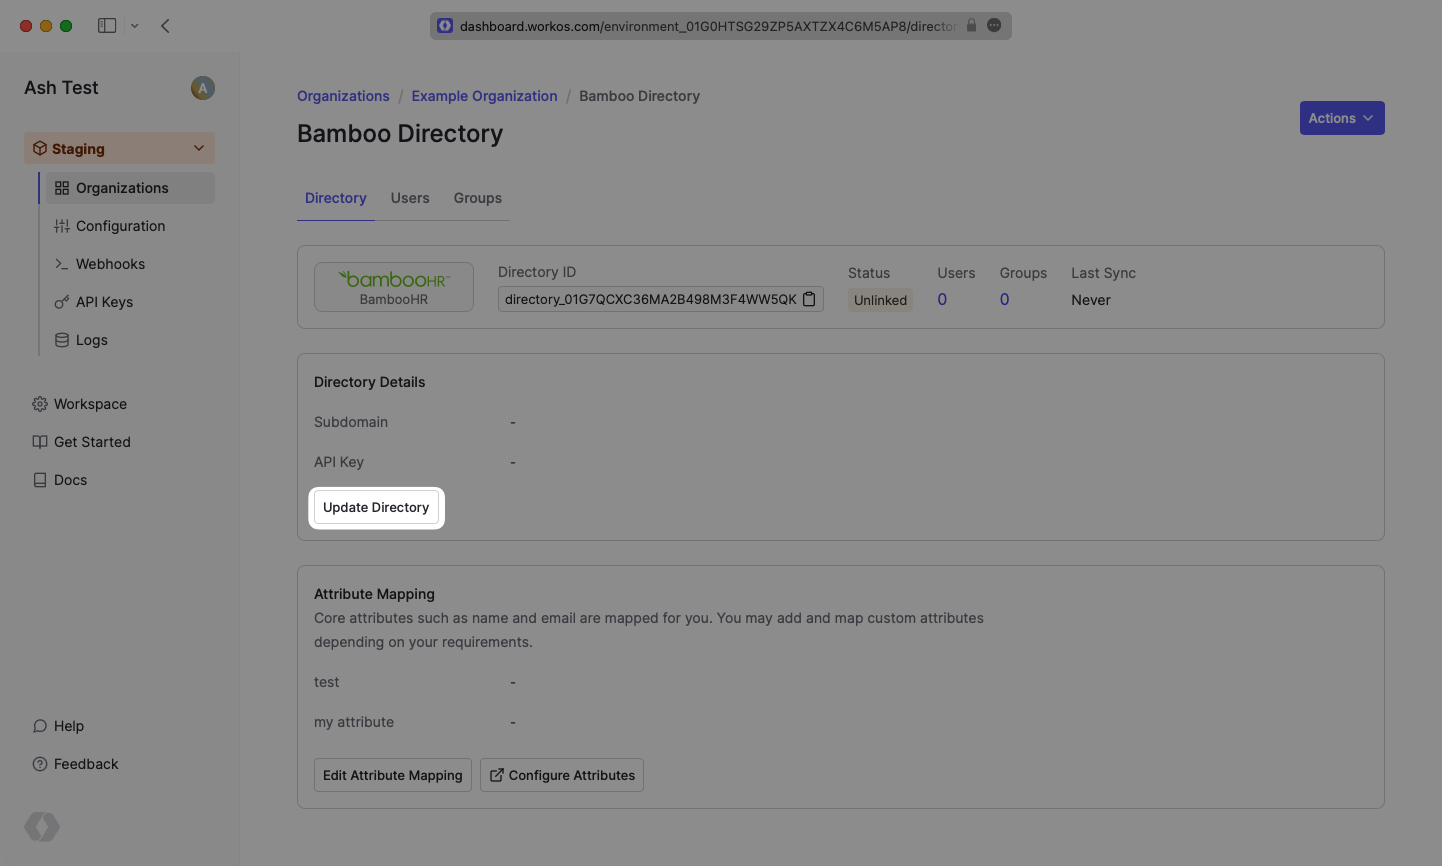Toggle the browser sidebar icon
Viewport: 1442px width, 866px height.
click(x=107, y=26)
